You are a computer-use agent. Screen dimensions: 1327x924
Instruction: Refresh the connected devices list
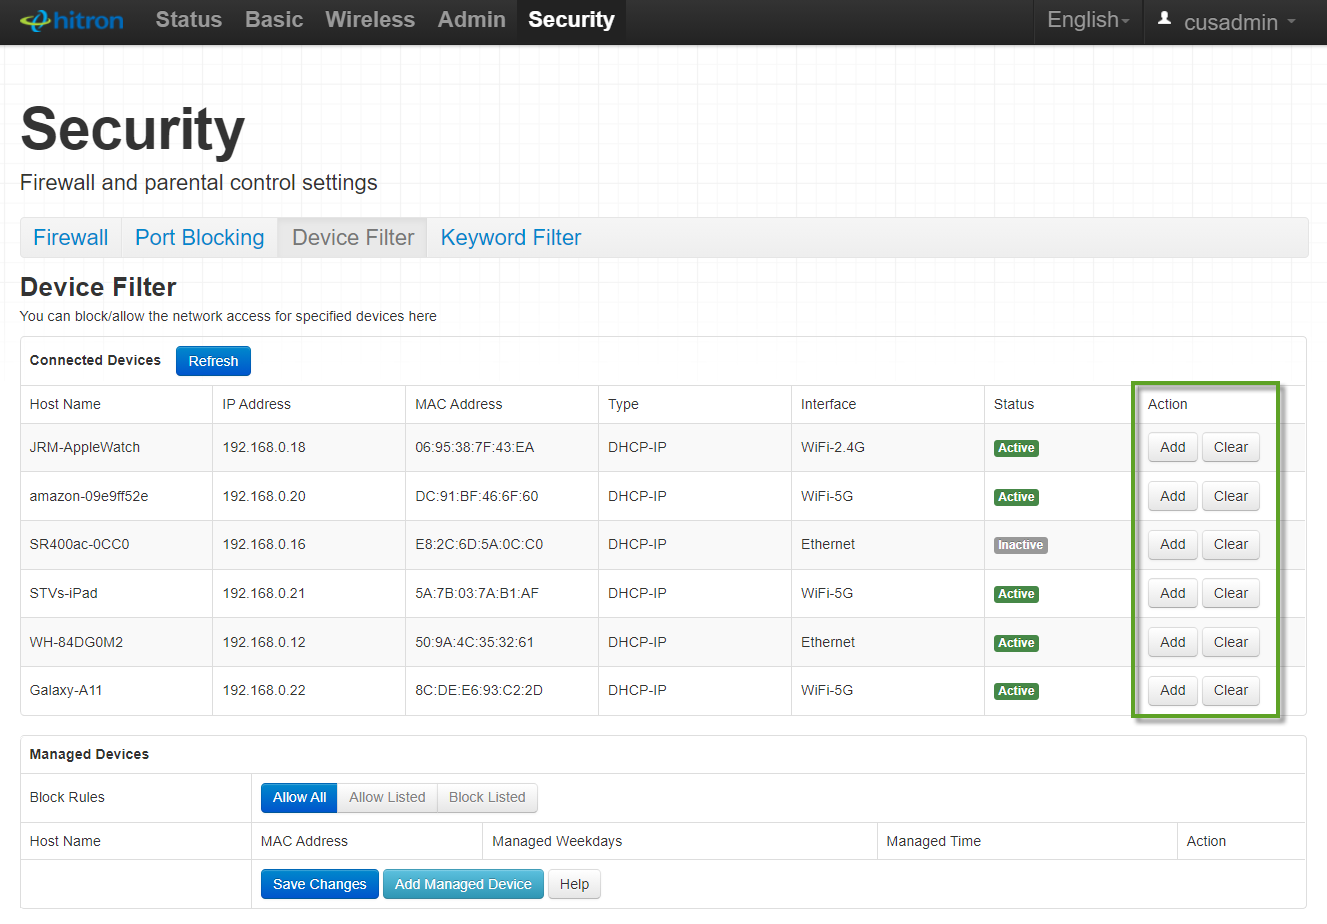tap(213, 361)
